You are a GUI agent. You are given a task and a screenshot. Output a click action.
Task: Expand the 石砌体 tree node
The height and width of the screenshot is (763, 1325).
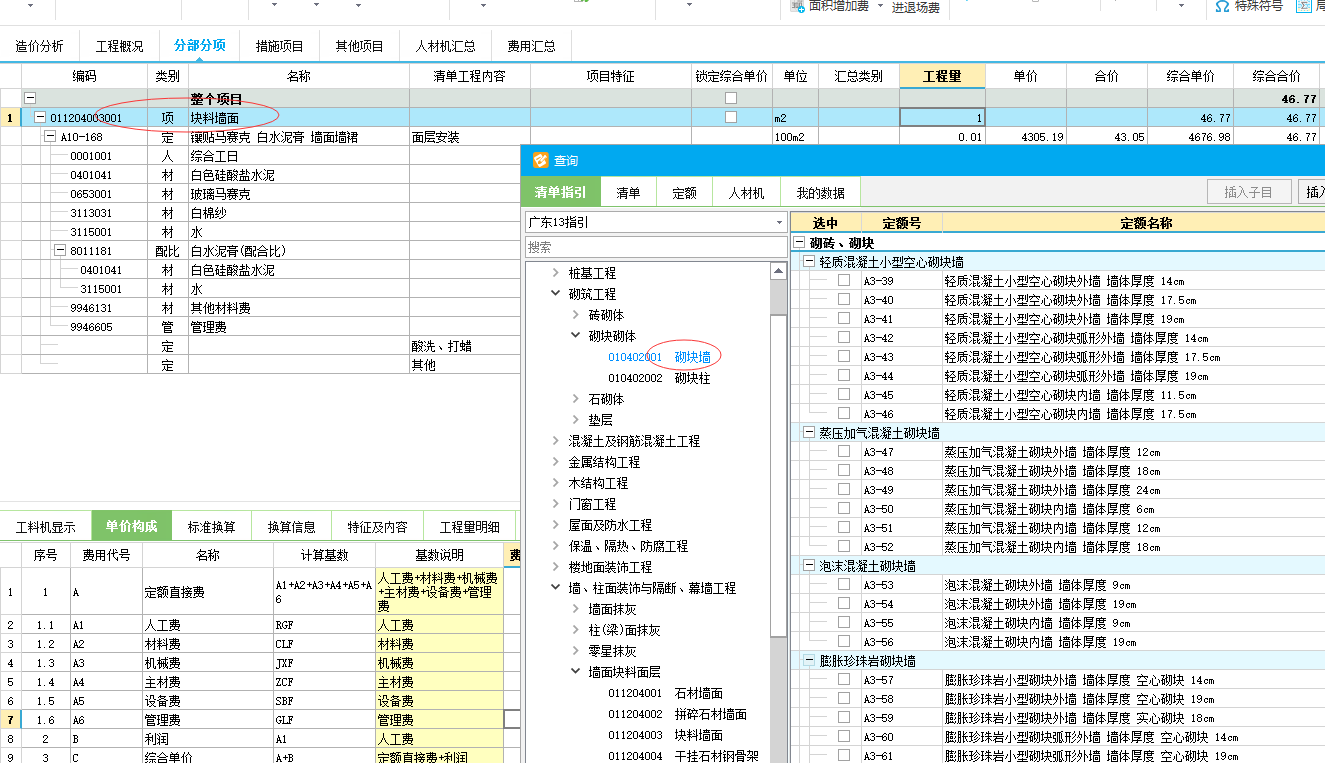point(576,399)
